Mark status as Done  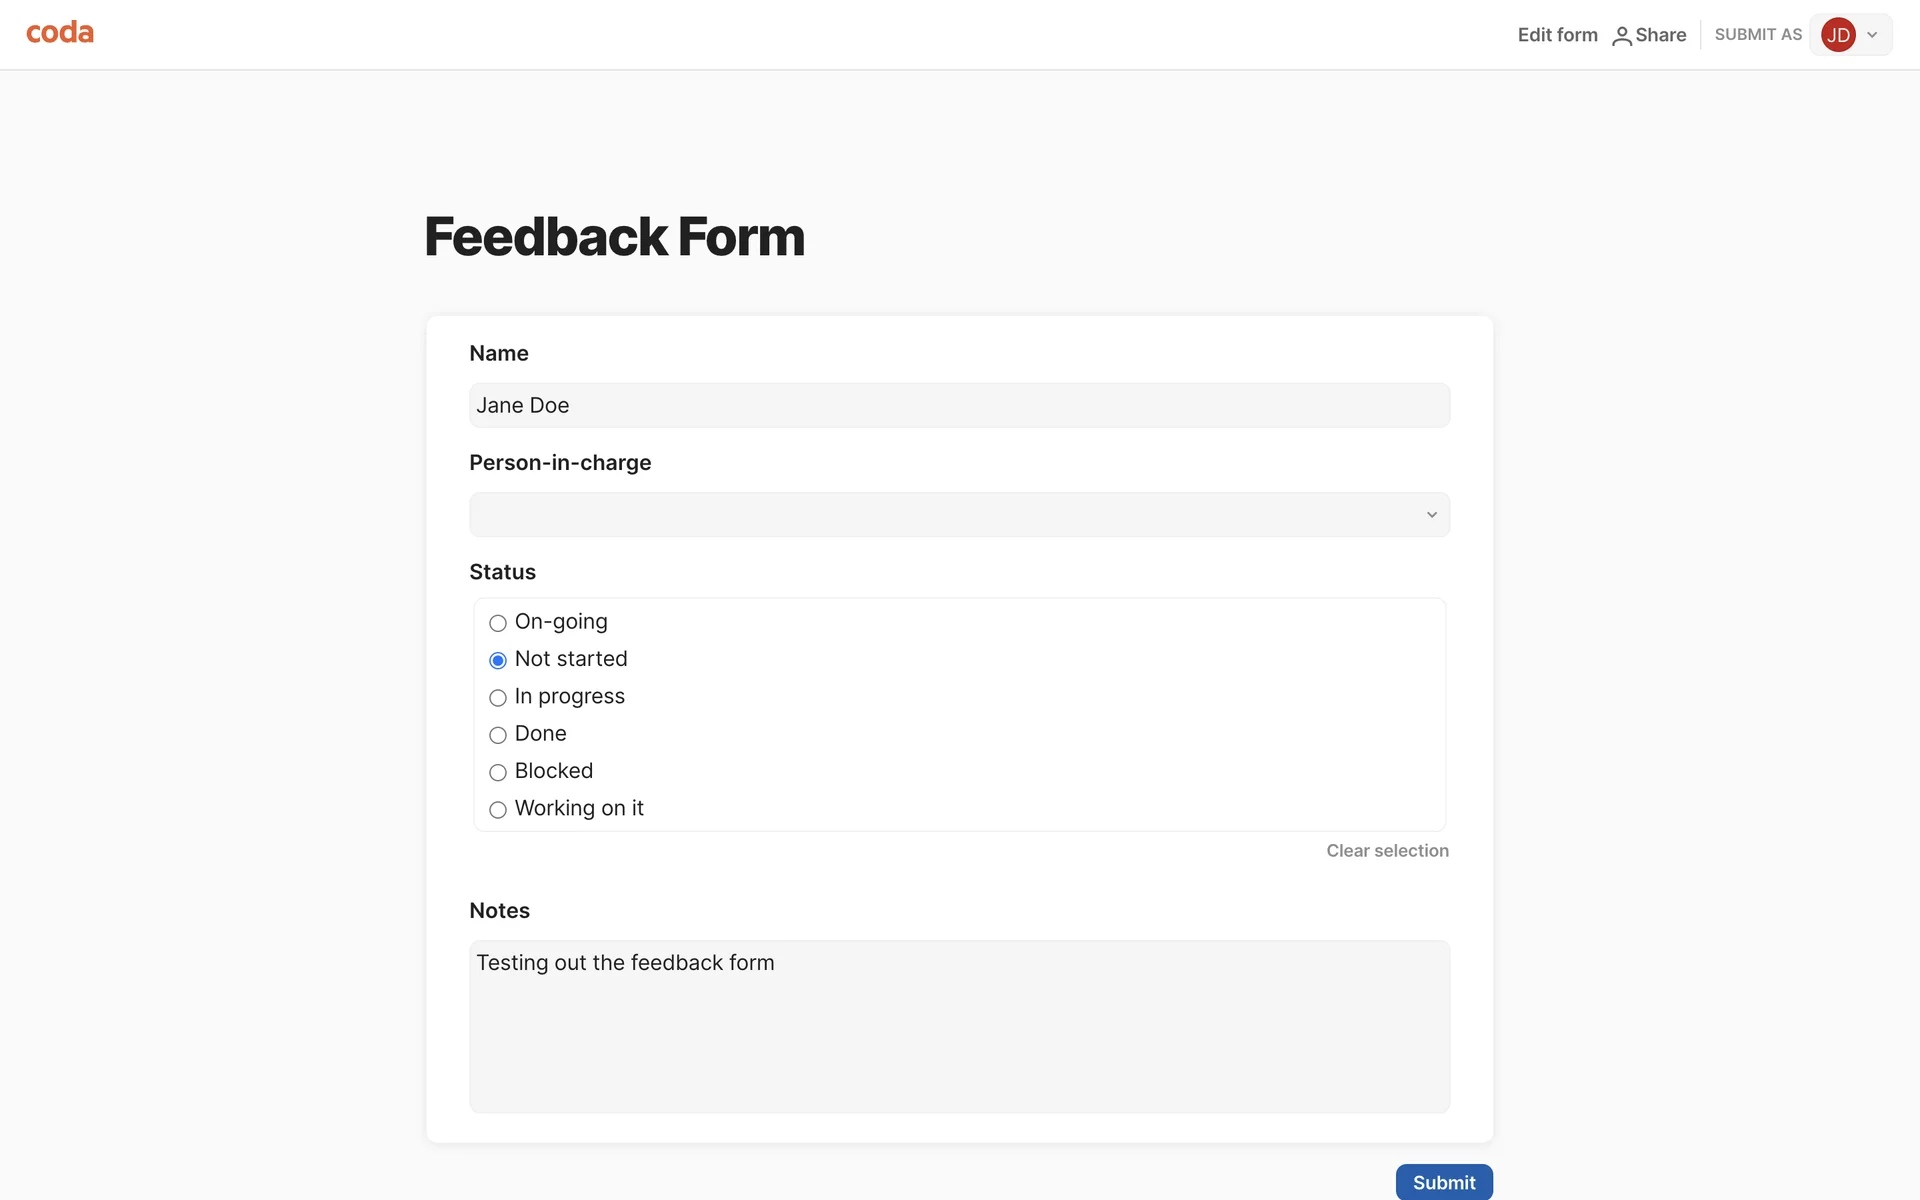498,735
